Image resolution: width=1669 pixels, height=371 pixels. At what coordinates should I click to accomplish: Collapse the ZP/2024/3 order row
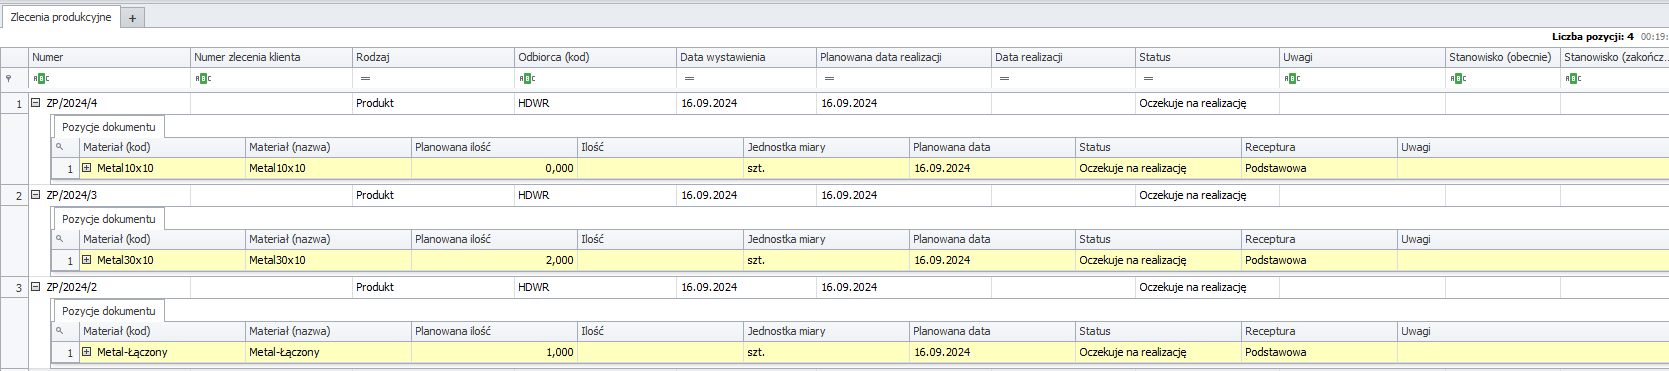click(36, 195)
